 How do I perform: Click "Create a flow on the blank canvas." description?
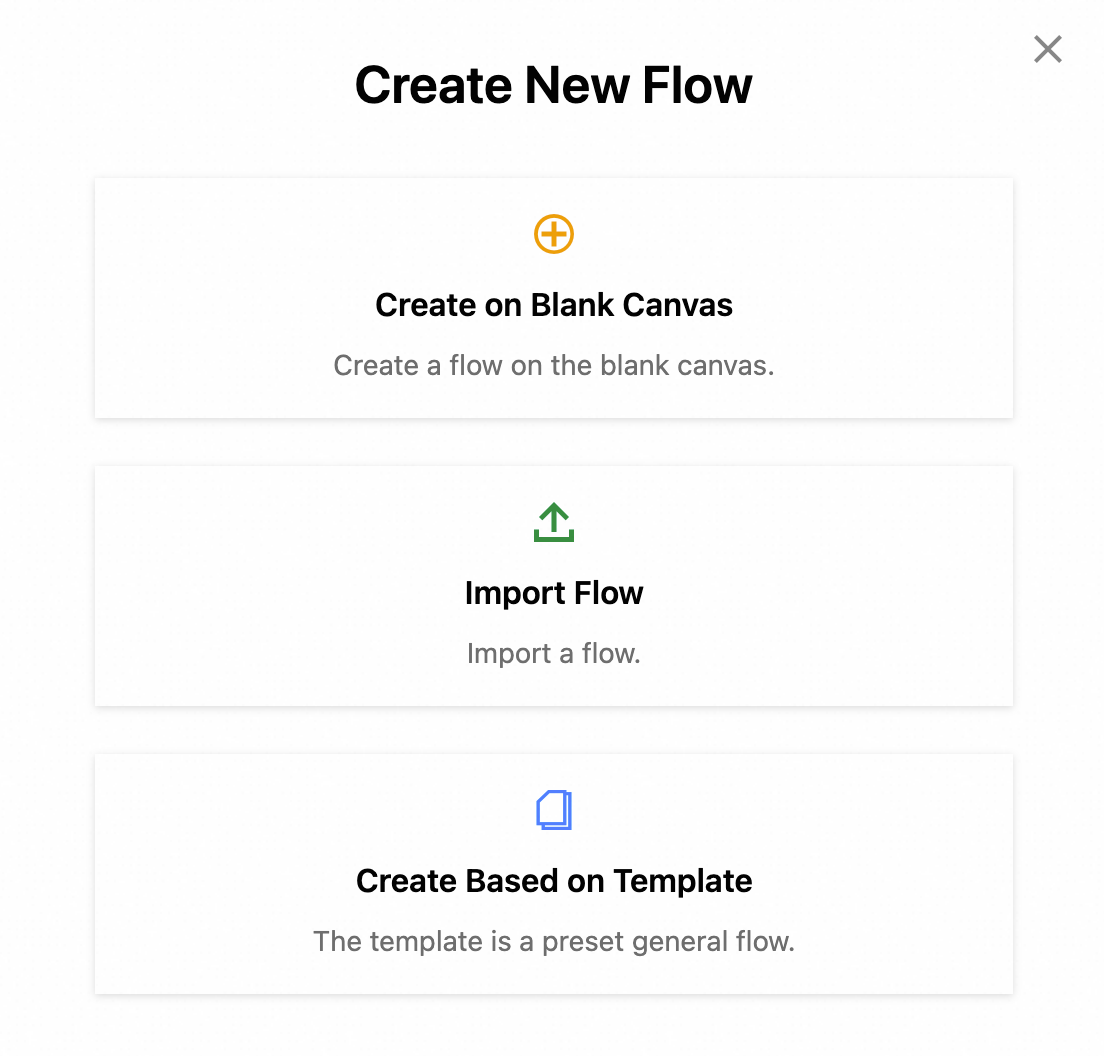coord(554,365)
